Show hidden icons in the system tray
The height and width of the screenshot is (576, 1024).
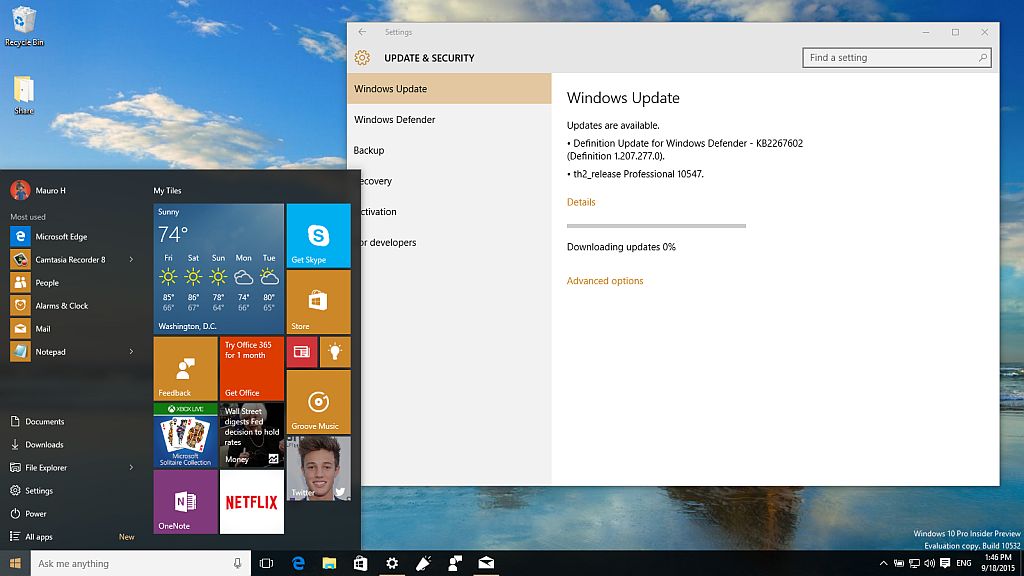pos(884,563)
